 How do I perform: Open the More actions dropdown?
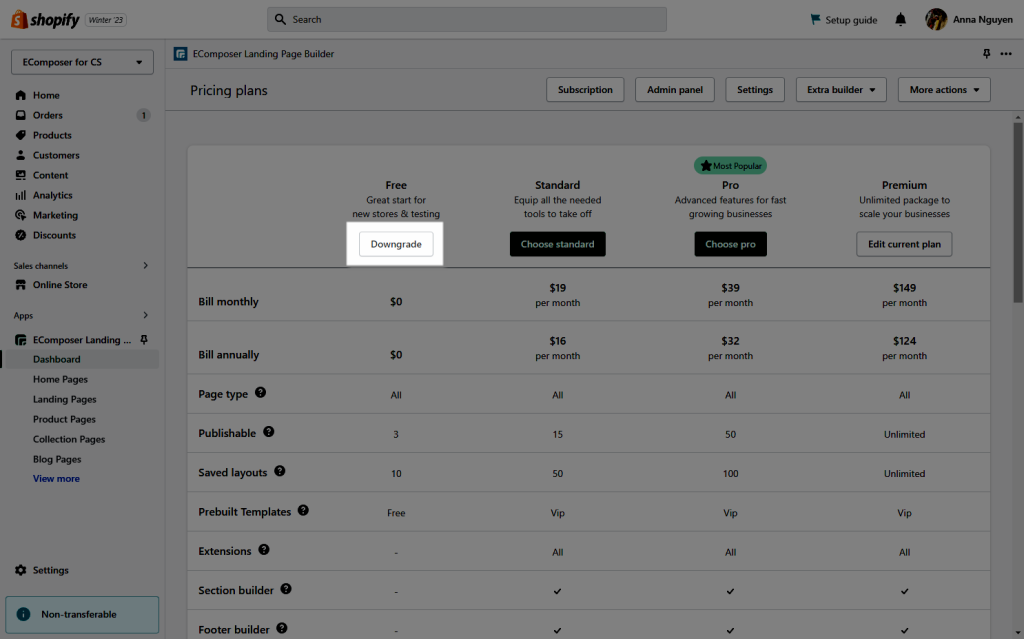pos(944,90)
